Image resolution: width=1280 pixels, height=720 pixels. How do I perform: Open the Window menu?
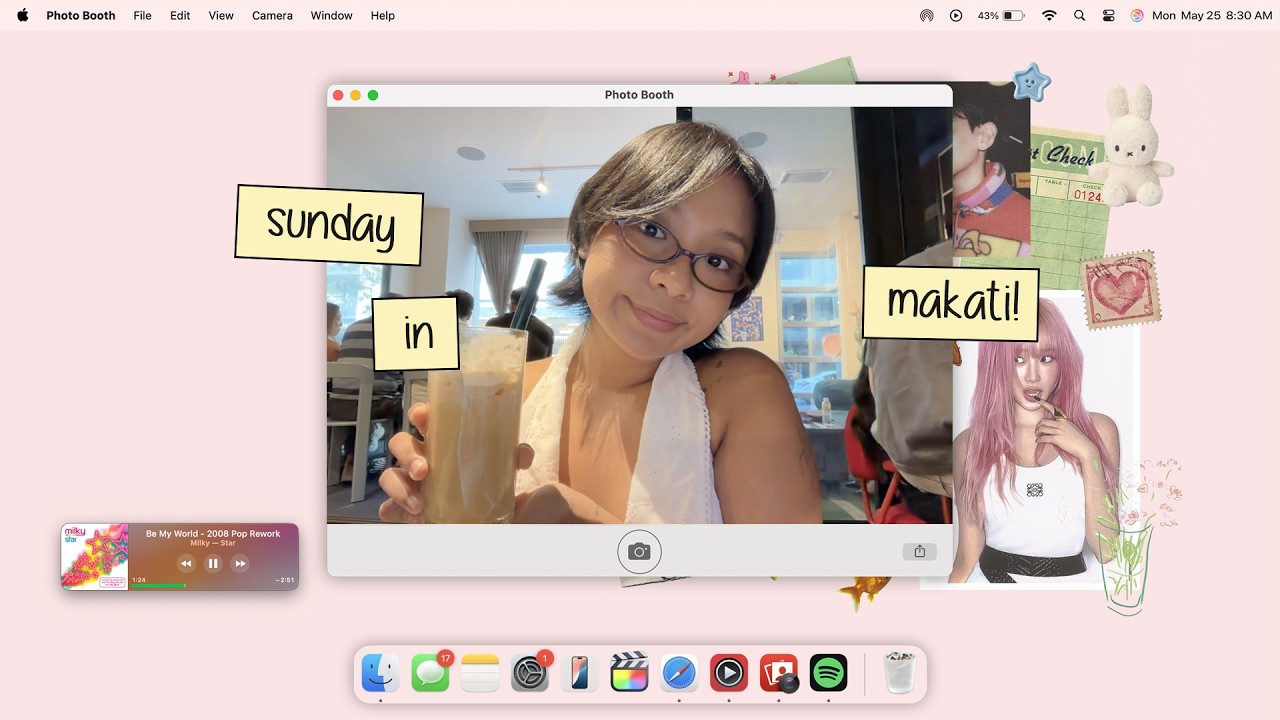point(331,16)
